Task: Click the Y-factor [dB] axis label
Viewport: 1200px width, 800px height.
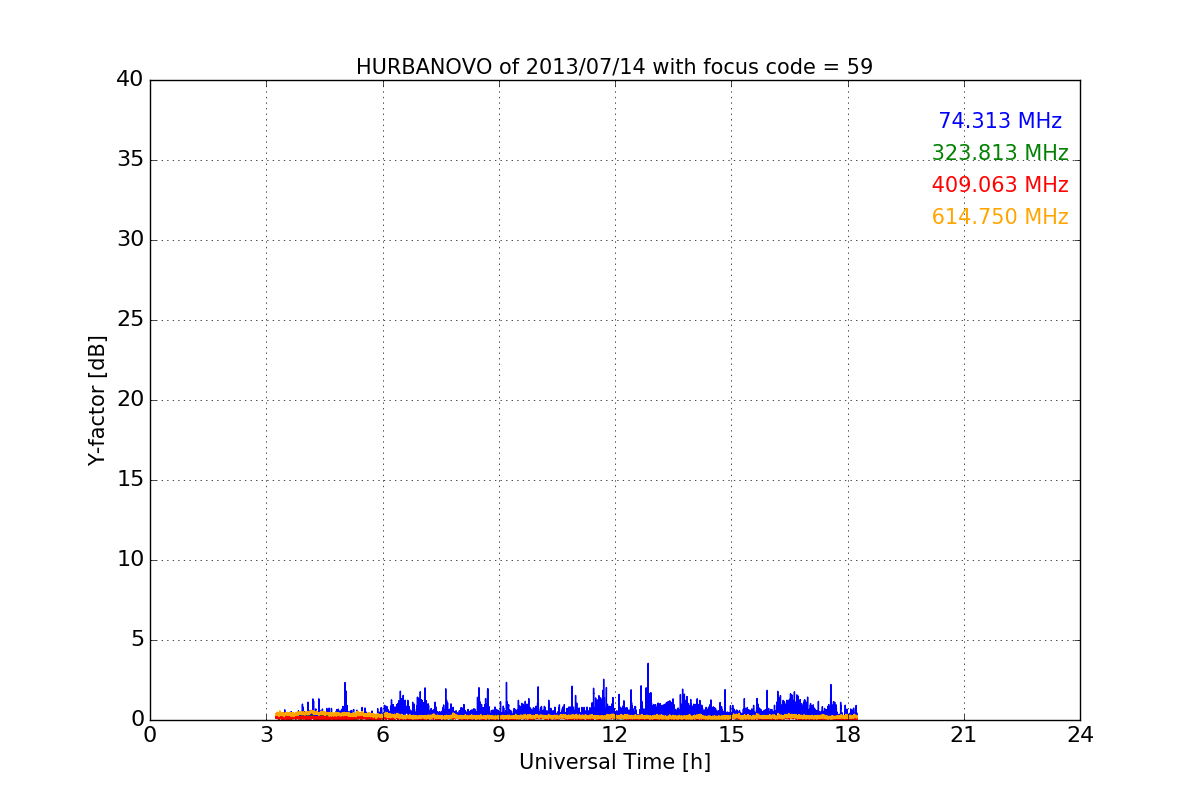Action: pyautogui.click(x=96, y=400)
